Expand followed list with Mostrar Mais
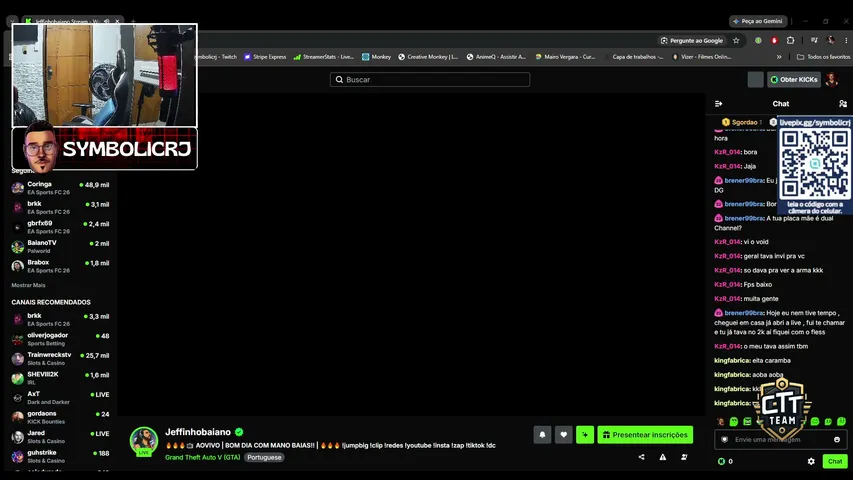The width and height of the screenshot is (853, 480). [x=28, y=285]
